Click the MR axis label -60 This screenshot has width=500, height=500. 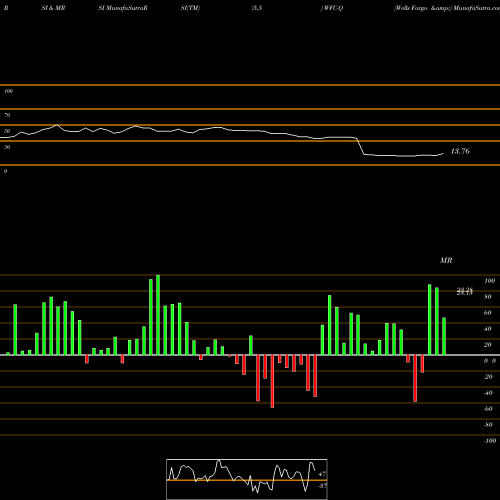488,409
